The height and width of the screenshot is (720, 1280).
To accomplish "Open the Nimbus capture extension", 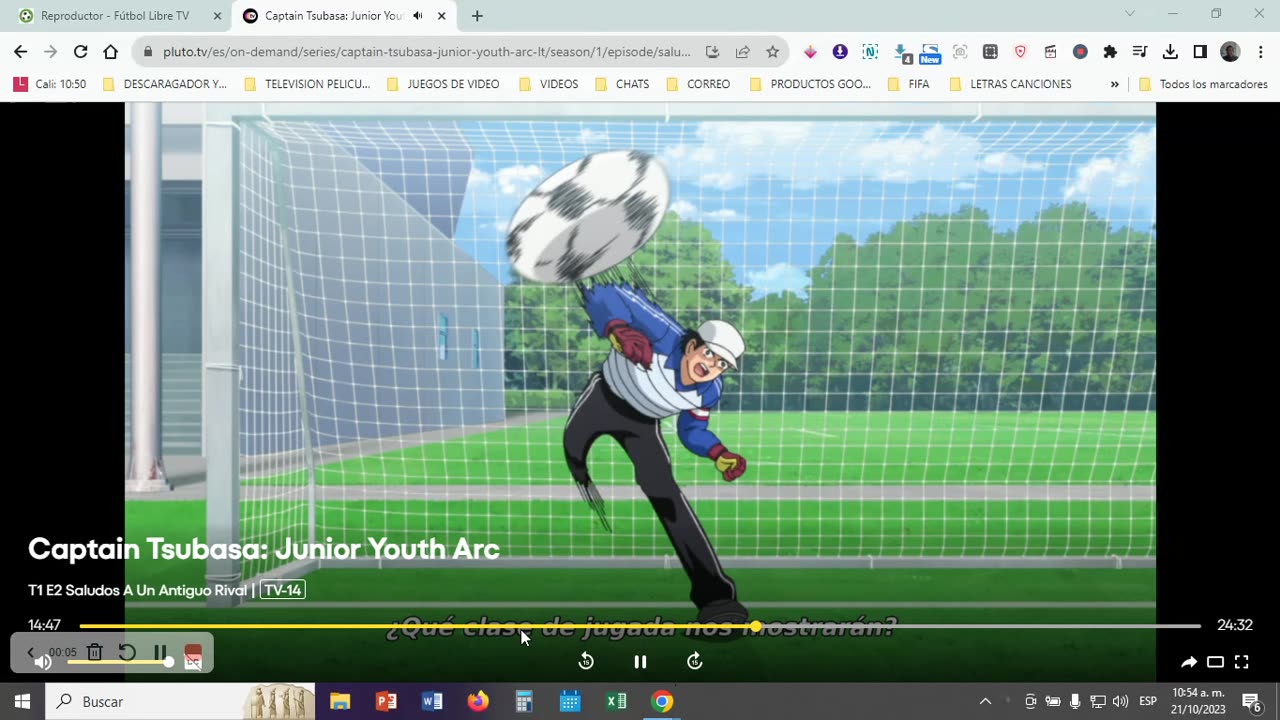I will click(x=870, y=52).
